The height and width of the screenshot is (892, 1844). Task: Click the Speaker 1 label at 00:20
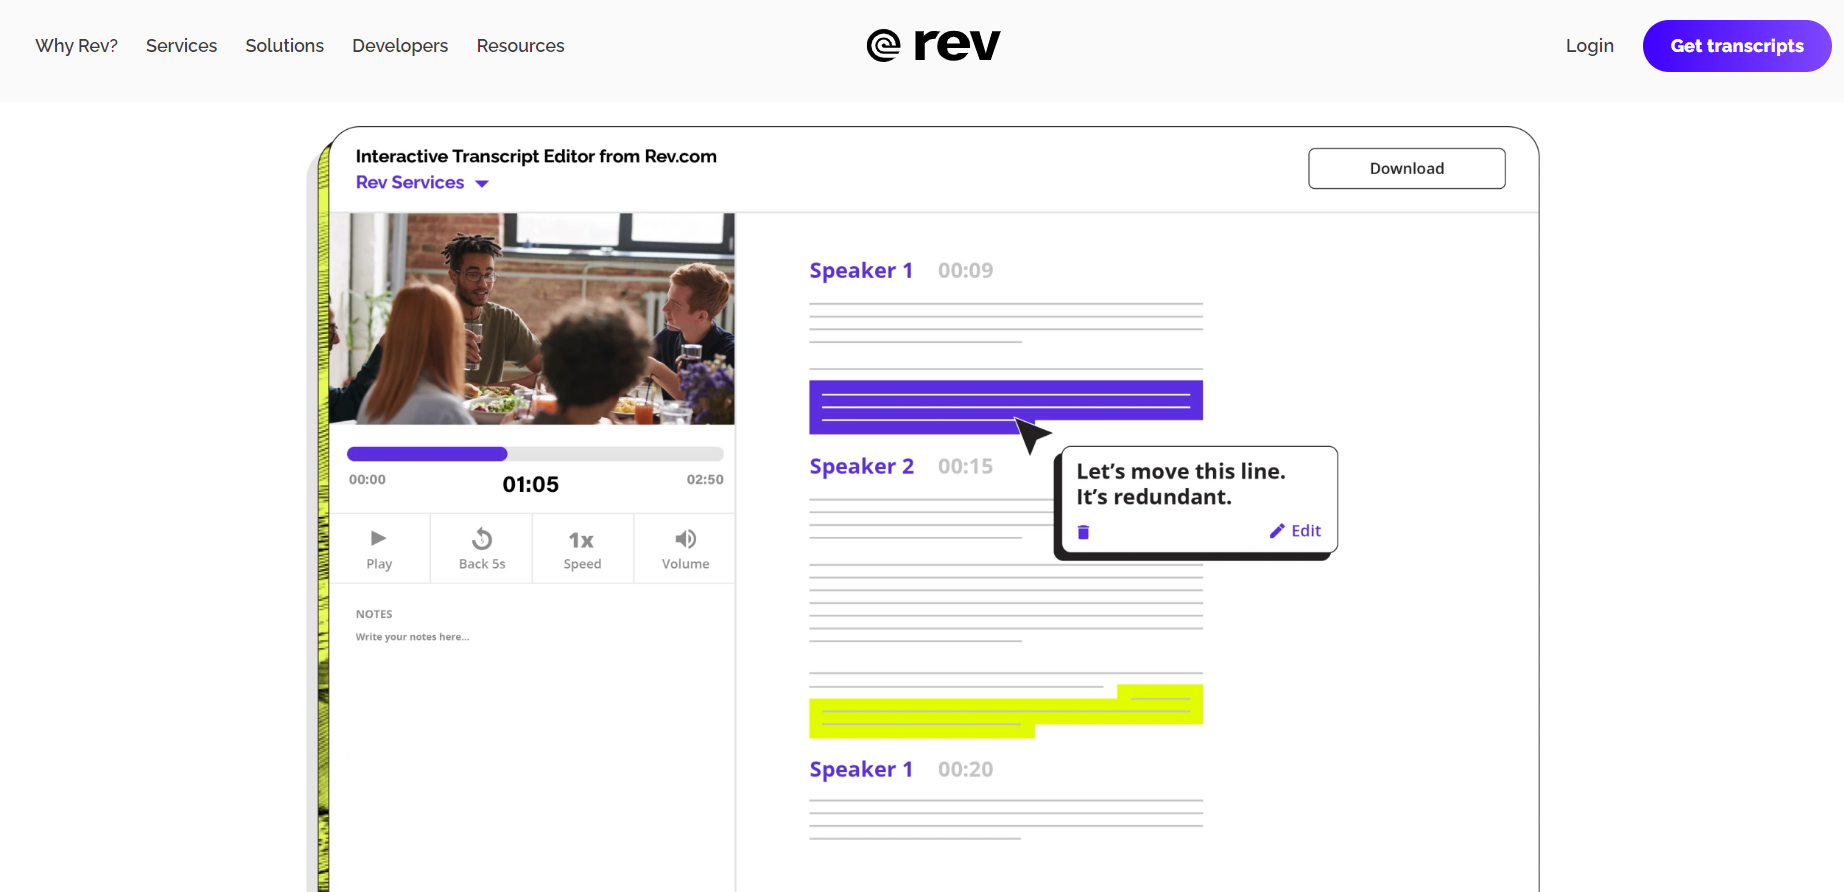pos(861,770)
